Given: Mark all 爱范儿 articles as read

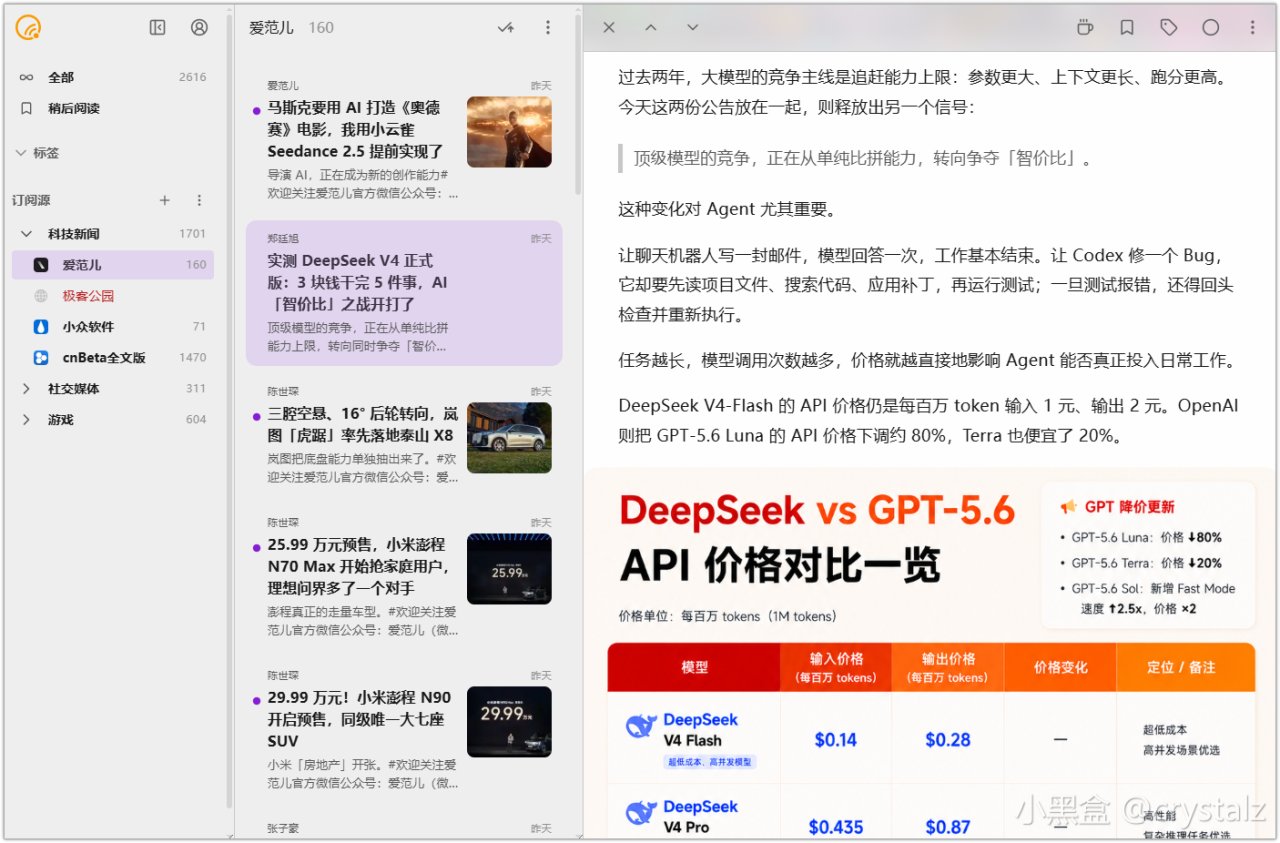Looking at the screenshot, I should click(x=506, y=28).
